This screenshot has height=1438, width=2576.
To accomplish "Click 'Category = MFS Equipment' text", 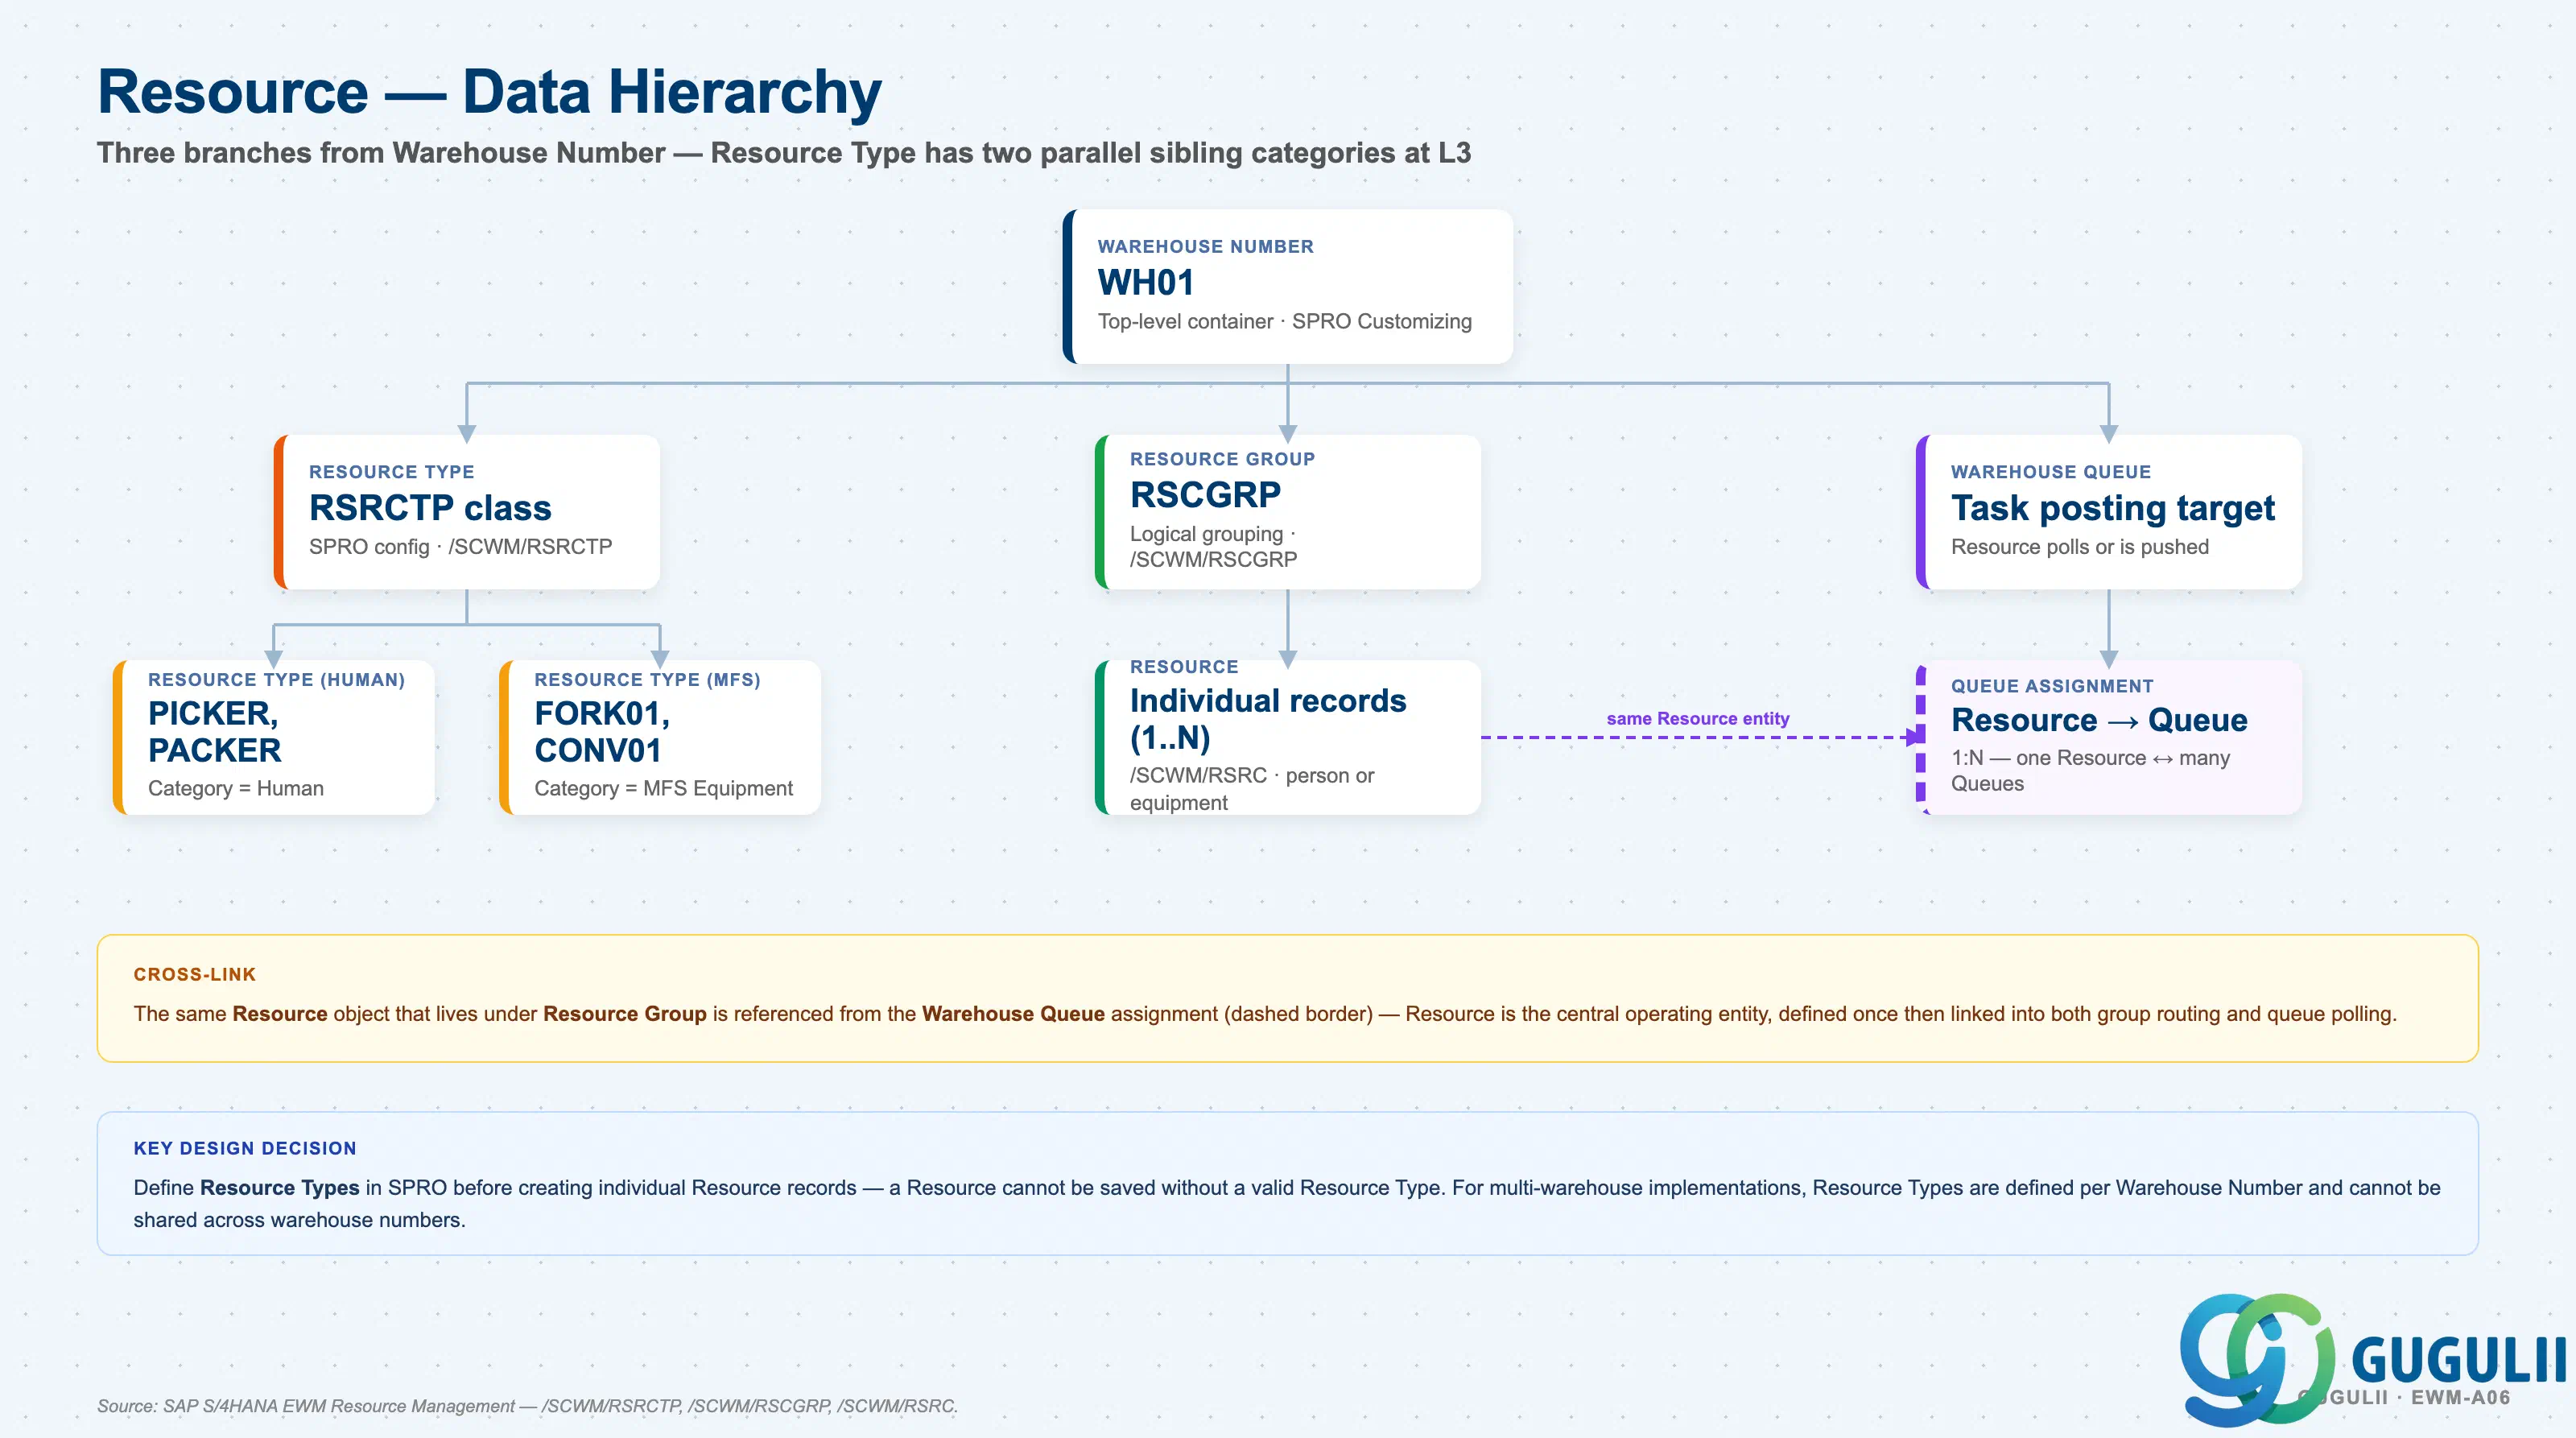I will pos(664,788).
